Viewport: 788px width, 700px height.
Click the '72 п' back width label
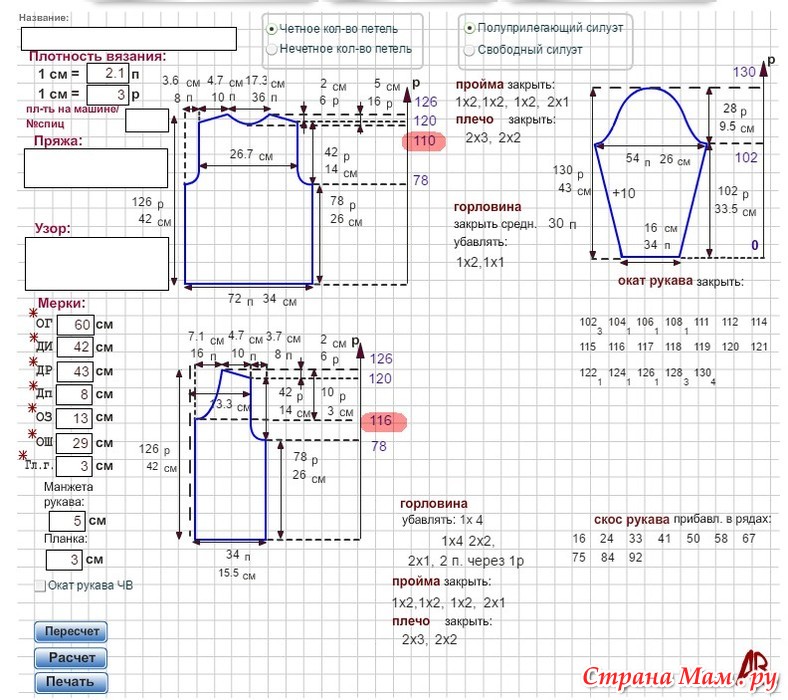(241, 299)
